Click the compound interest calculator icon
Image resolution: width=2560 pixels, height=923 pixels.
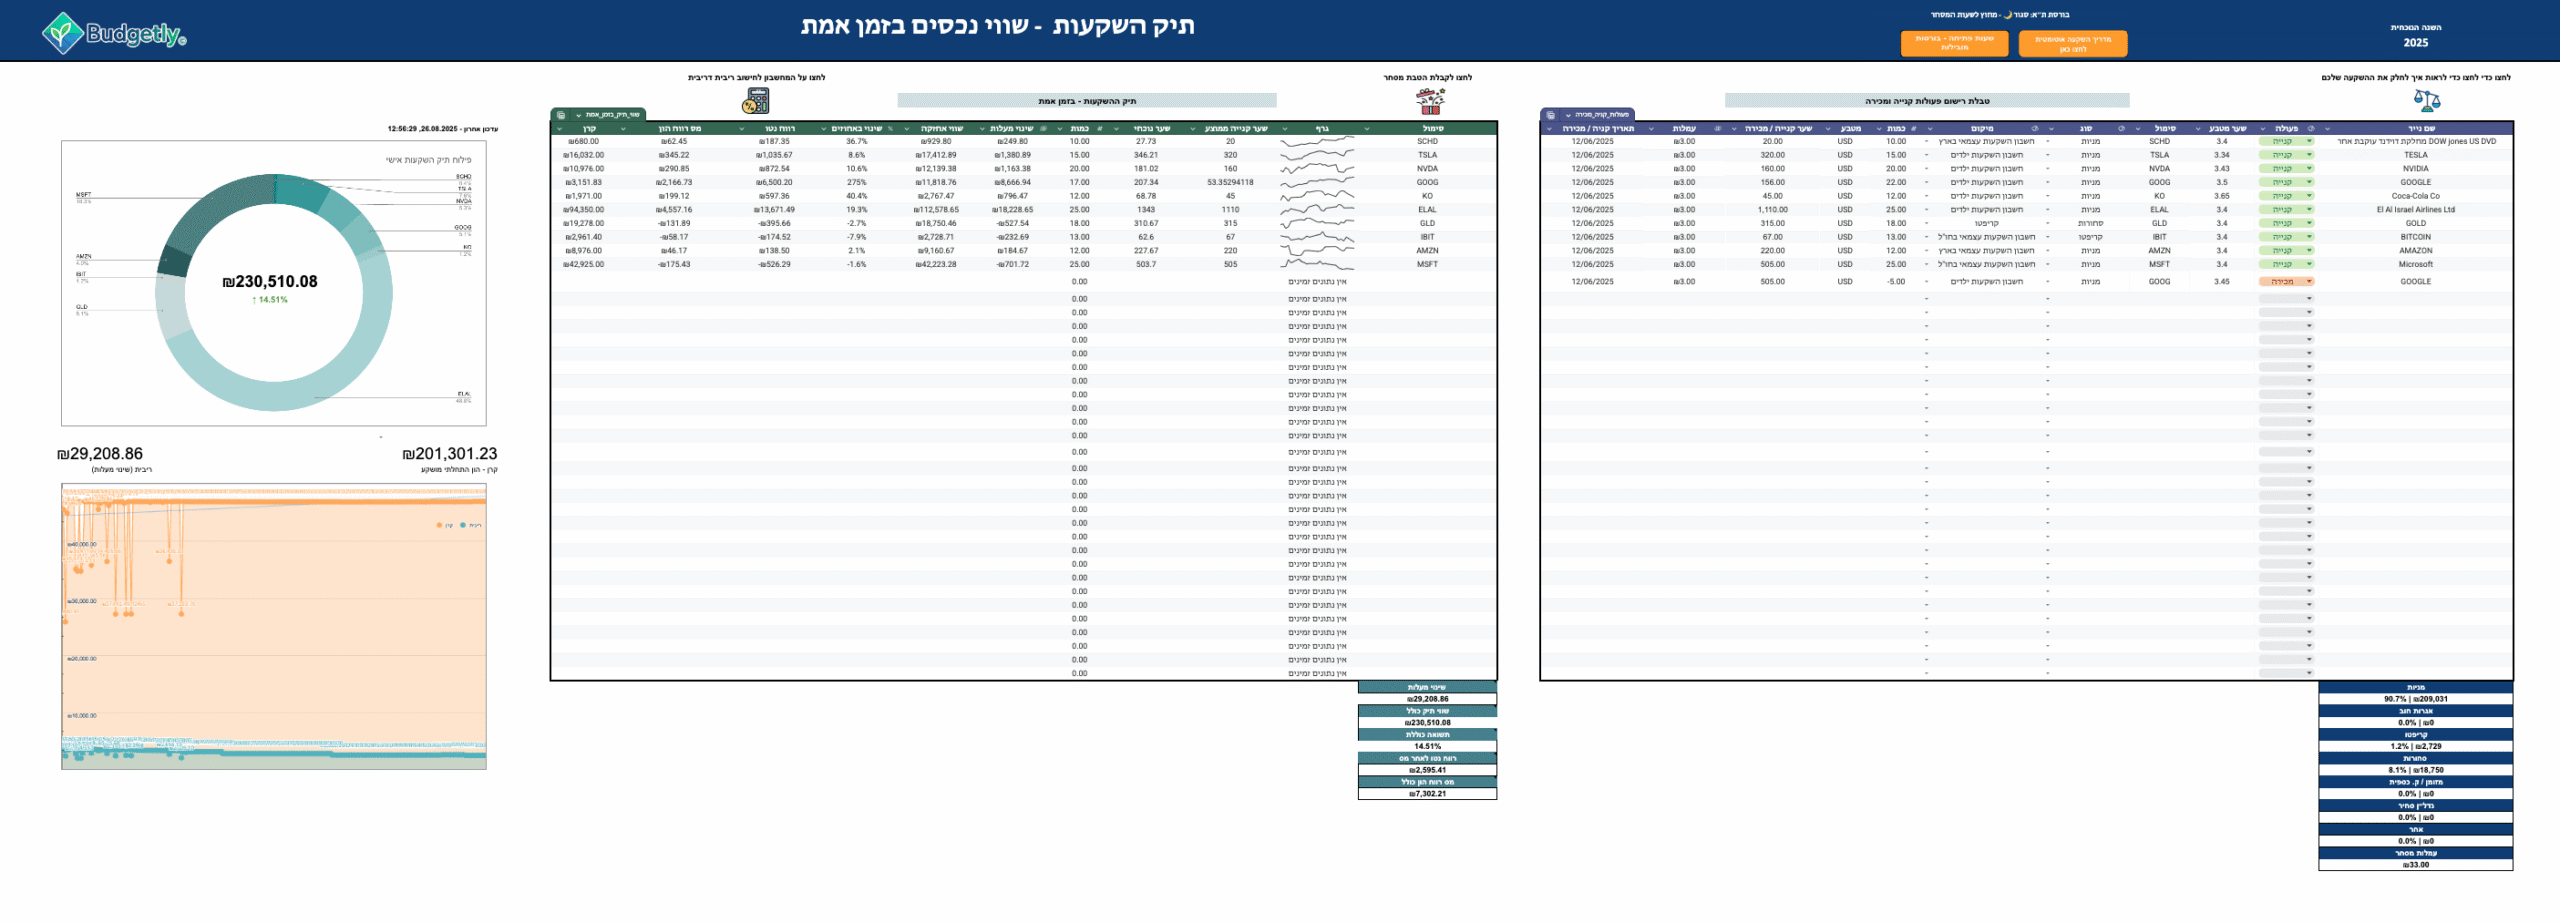click(x=756, y=101)
